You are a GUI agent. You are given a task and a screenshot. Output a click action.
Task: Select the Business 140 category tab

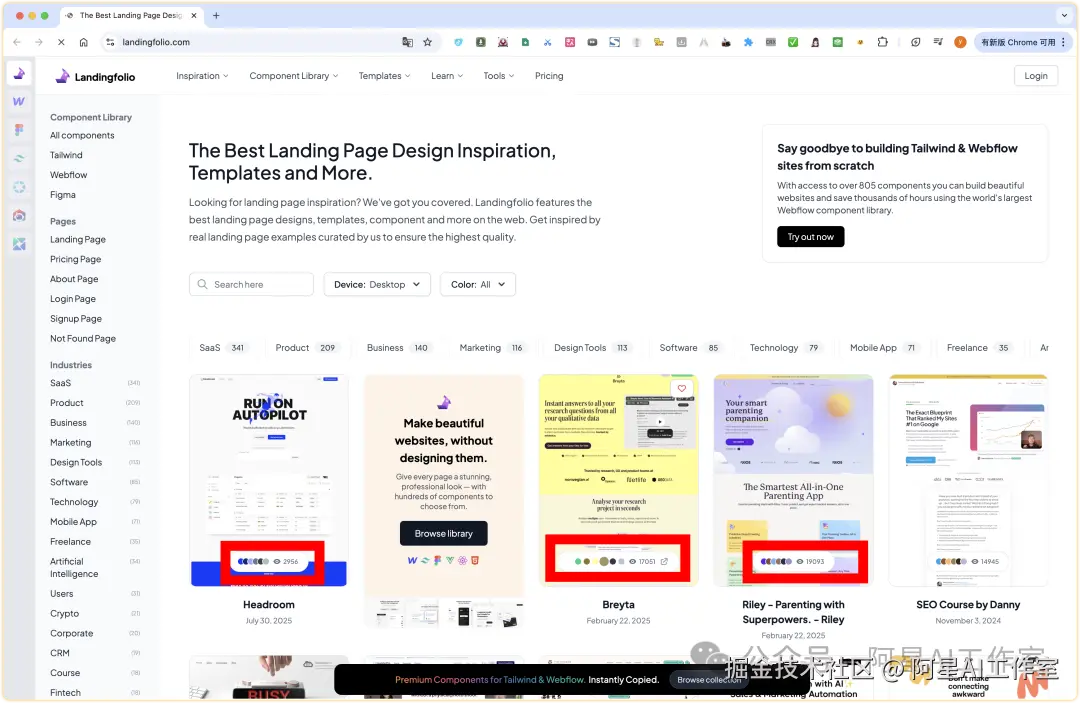(397, 348)
